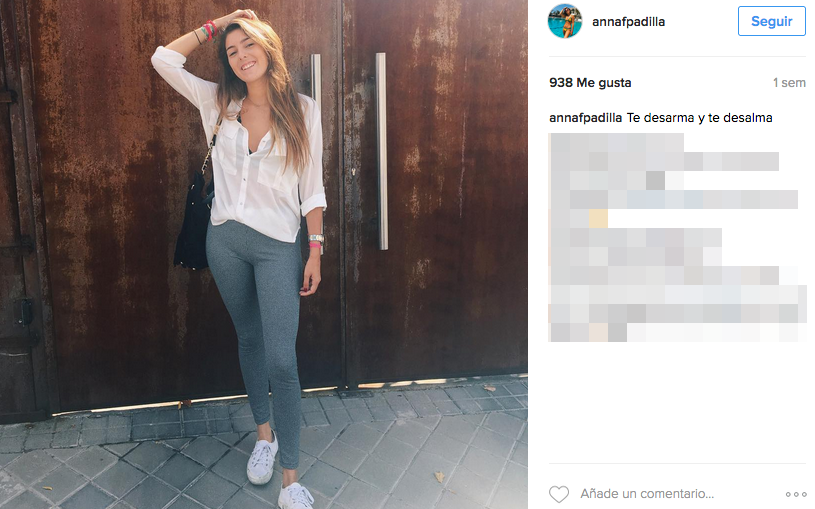The height and width of the screenshot is (509, 815).
Task: Follow the account with the Seguir button
Action: pyautogui.click(x=771, y=21)
